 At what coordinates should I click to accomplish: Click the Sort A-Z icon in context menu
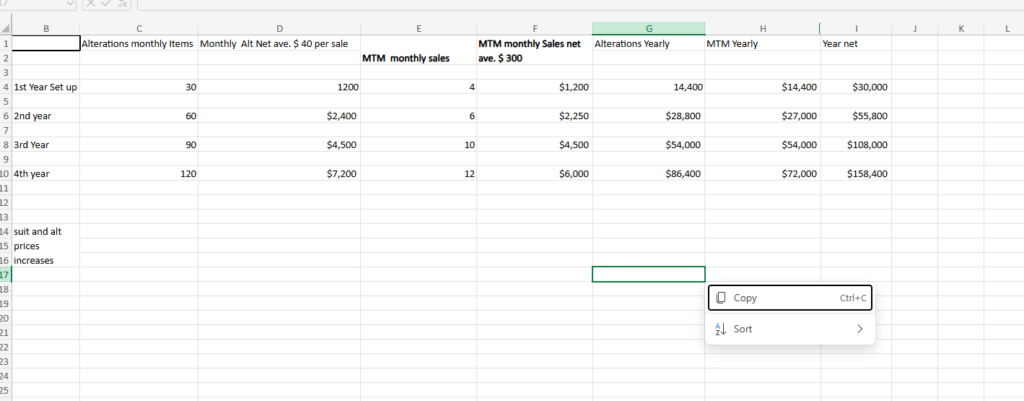coord(720,328)
